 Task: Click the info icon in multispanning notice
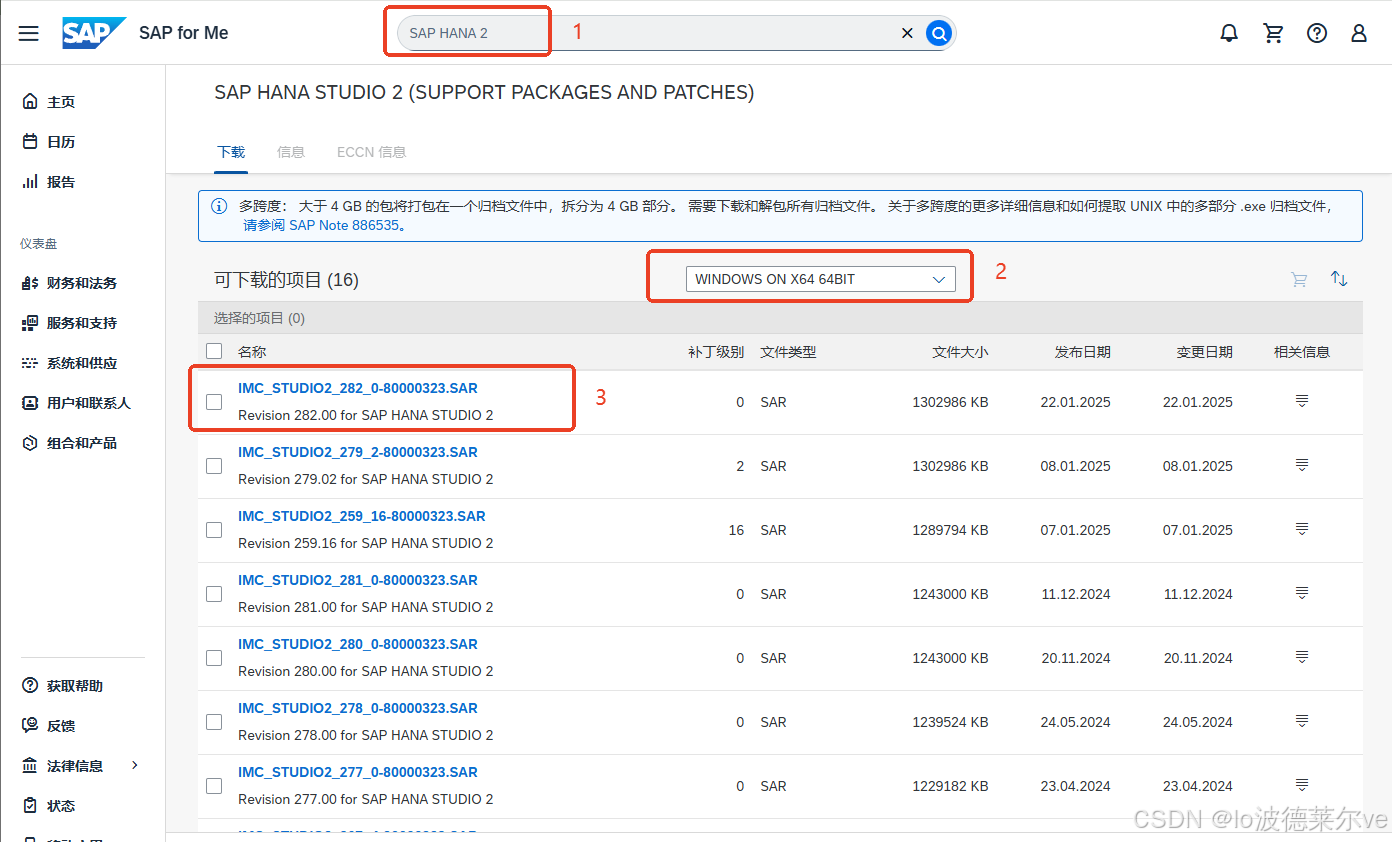[219, 206]
